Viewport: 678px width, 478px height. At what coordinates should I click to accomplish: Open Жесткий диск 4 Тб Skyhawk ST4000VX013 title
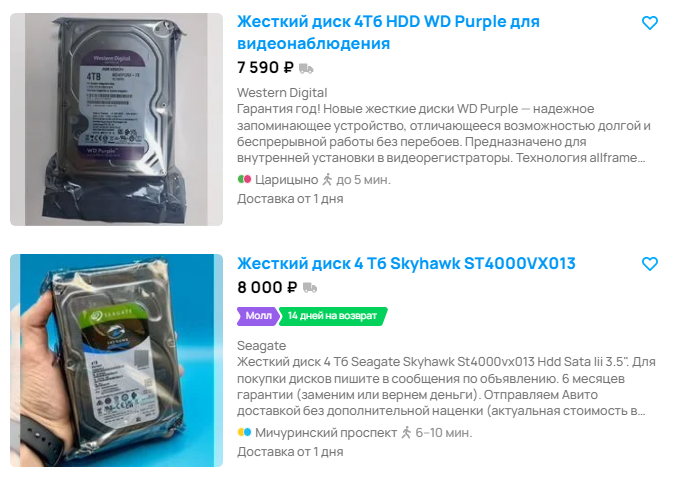pos(406,263)
